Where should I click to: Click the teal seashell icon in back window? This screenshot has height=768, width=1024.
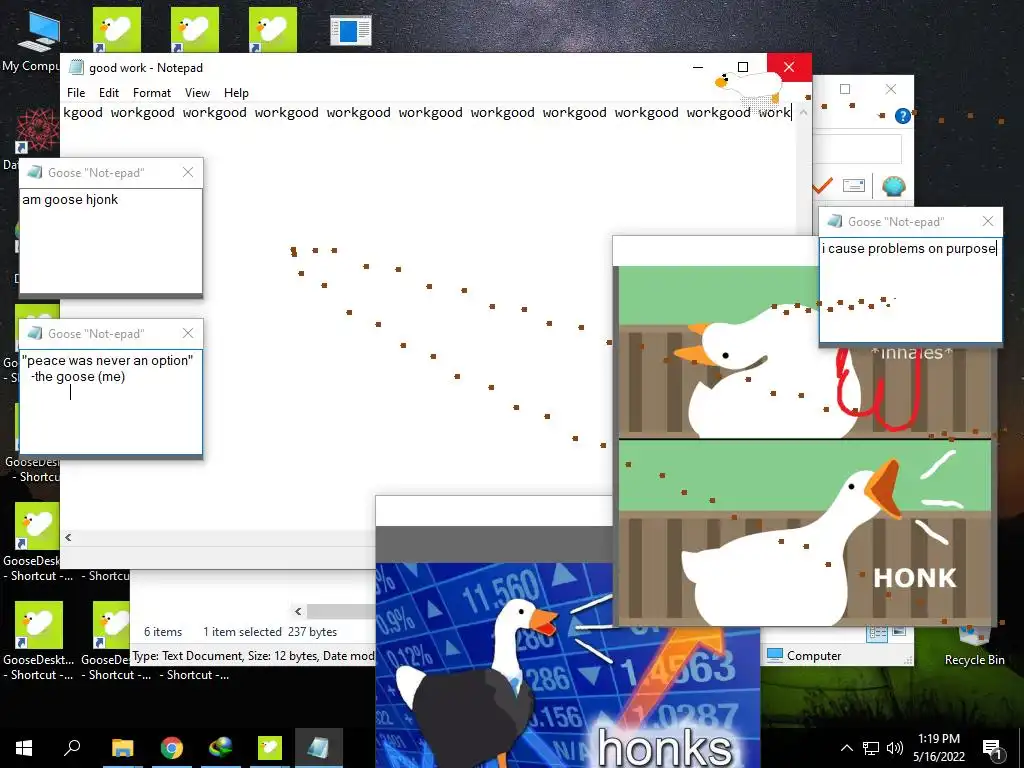coord(893,186)
